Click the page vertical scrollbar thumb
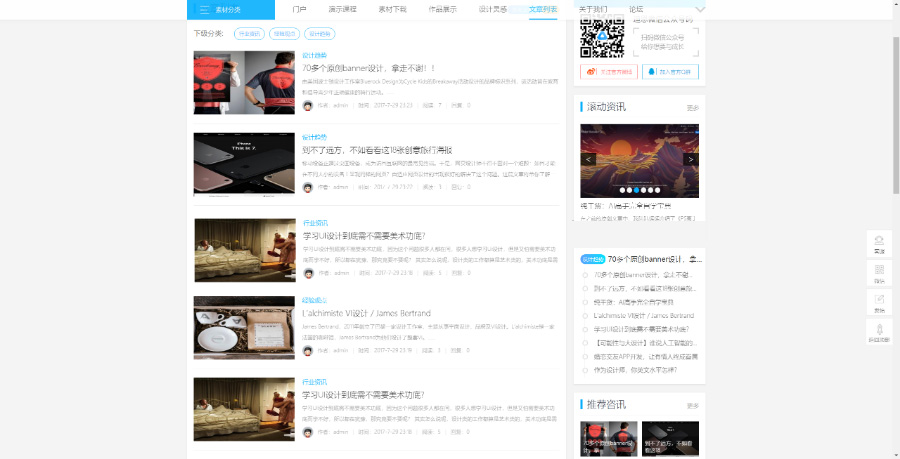 click(896, 115)
